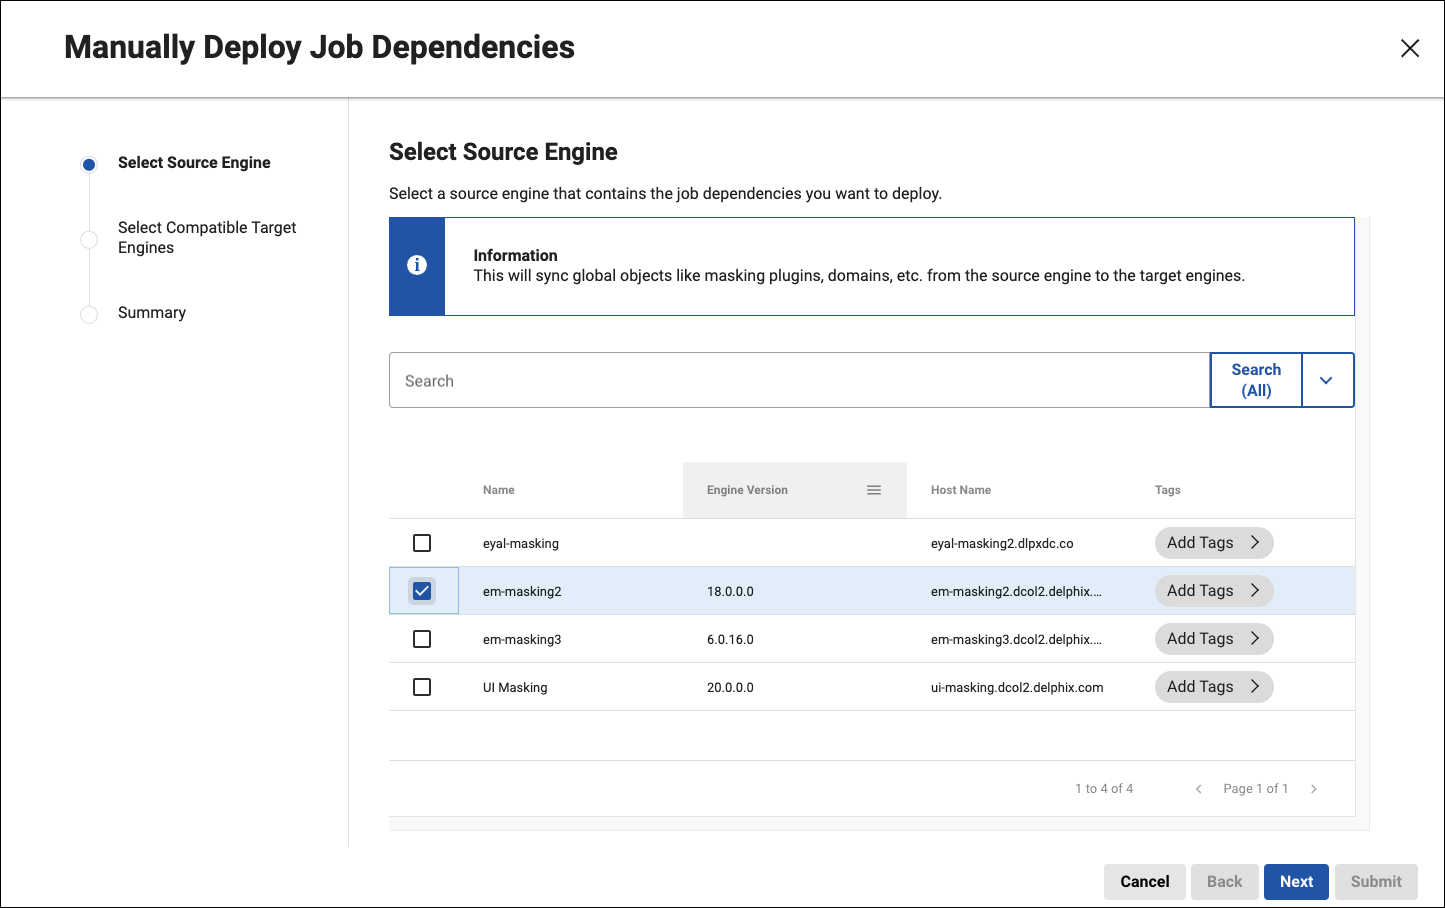The height and width of the screenshot is (908, 1445).
Task: Select the em-masking3 engine checkbox
Action: click(422, 639)
